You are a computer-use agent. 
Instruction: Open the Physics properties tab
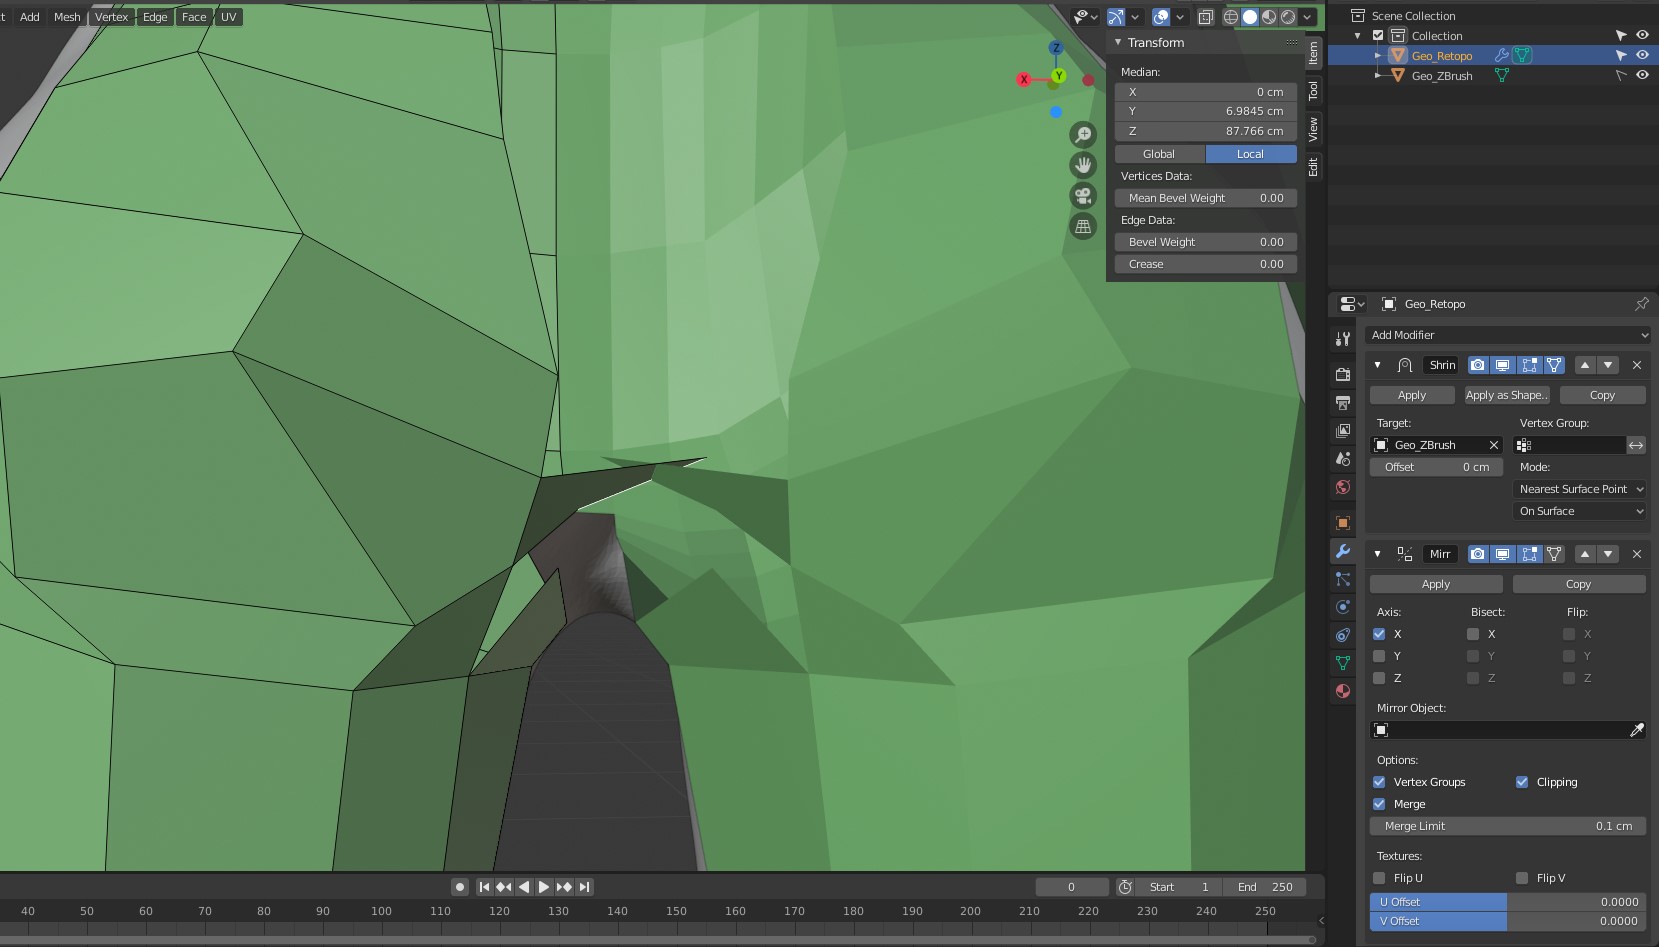(x=1343, y=607)
